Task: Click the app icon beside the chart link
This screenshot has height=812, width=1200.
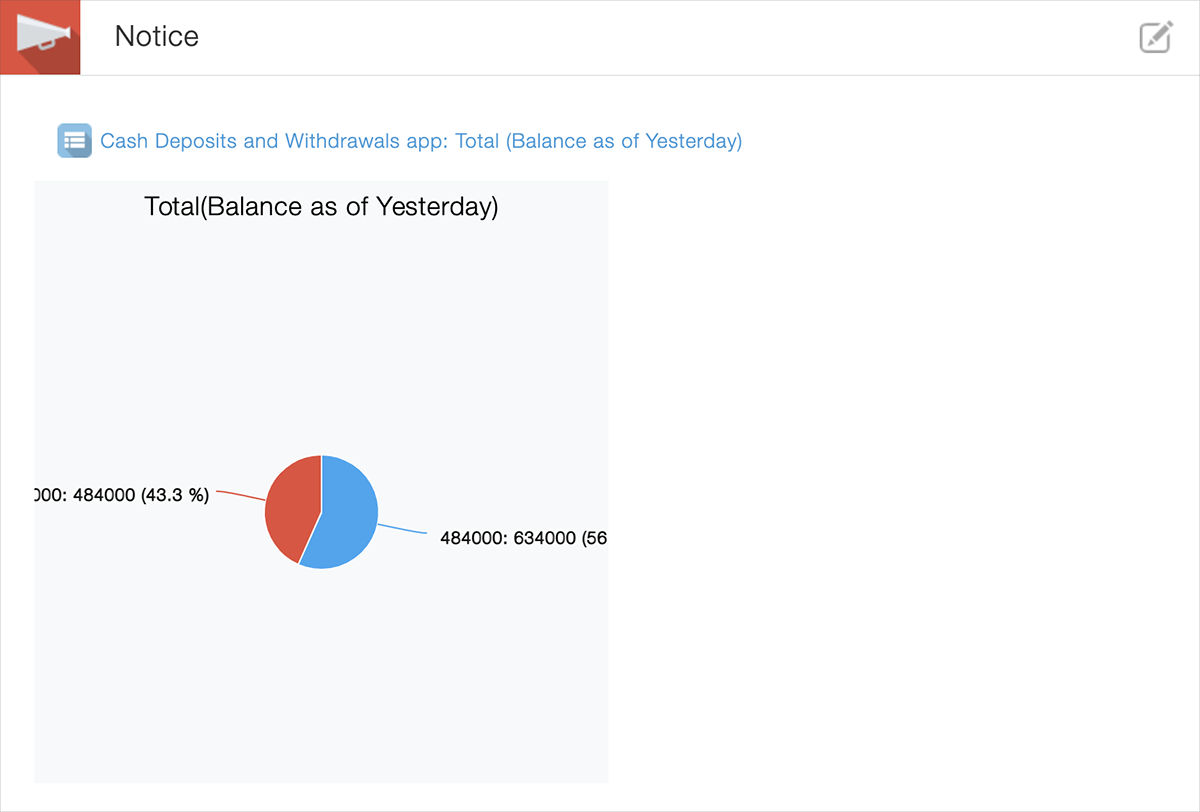Action: [74, 141]
